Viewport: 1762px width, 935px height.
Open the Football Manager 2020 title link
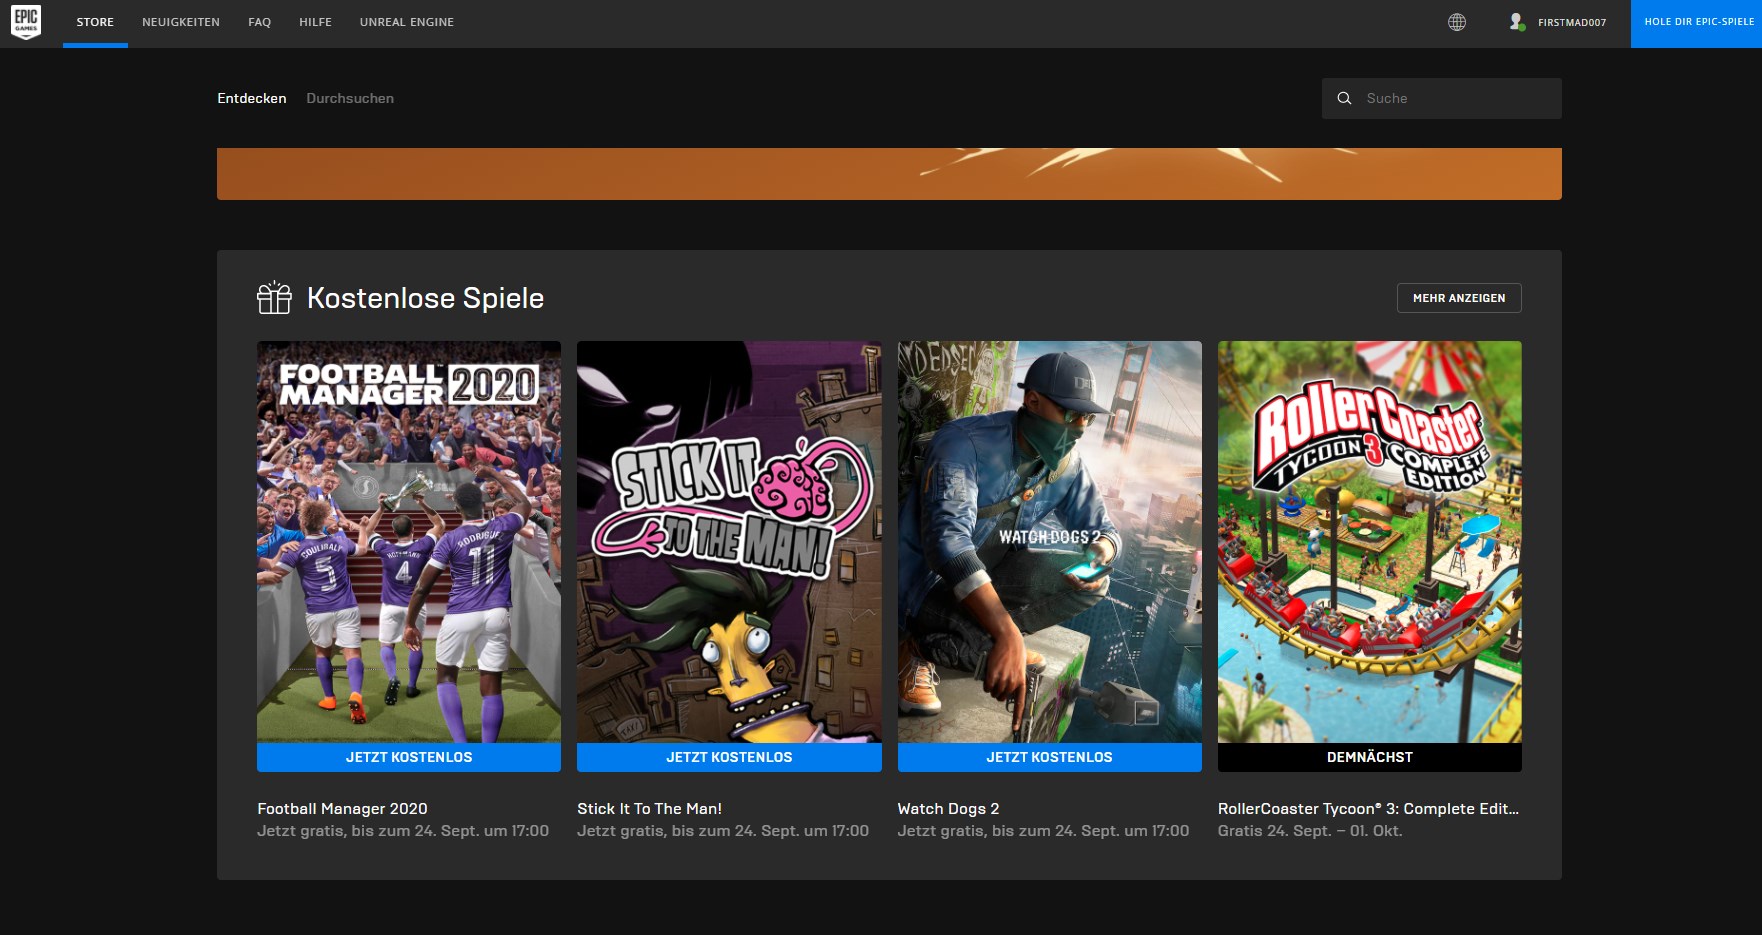[342, 809]
